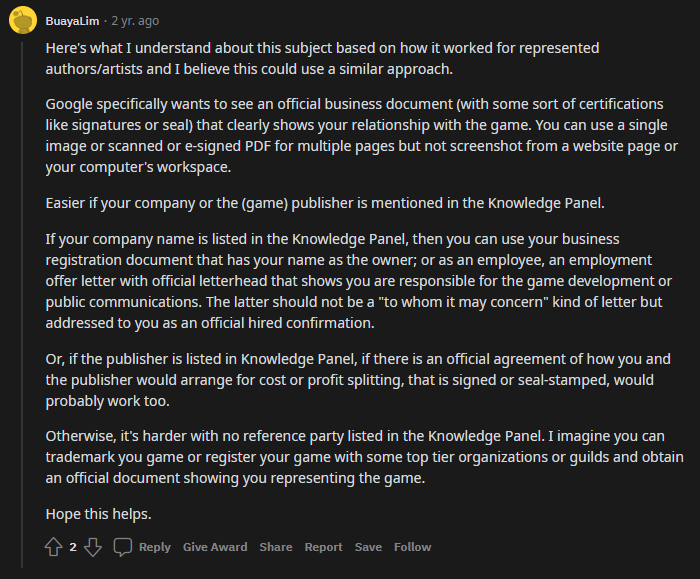Open the BuayaLim username profile link
700x579 pixels.
(x=72, y=21)
